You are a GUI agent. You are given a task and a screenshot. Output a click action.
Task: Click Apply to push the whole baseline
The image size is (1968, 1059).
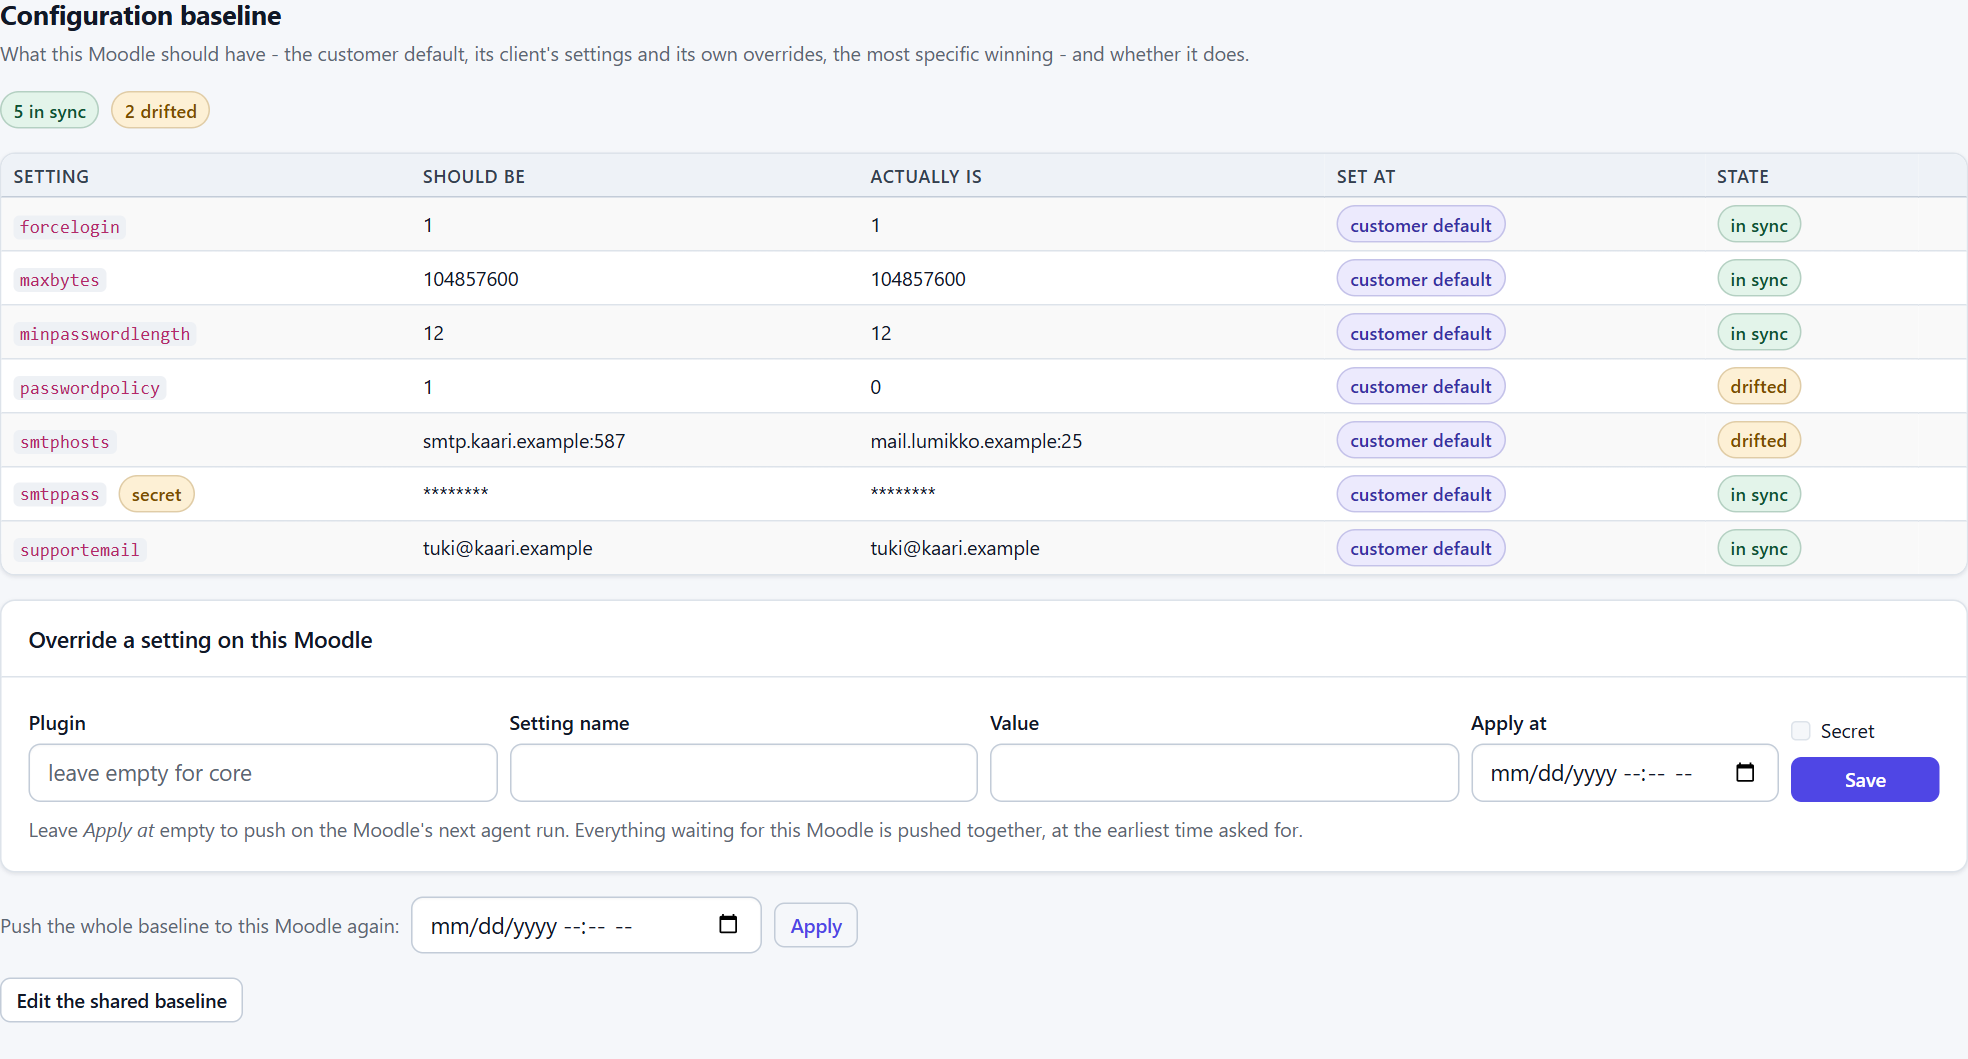816,926
